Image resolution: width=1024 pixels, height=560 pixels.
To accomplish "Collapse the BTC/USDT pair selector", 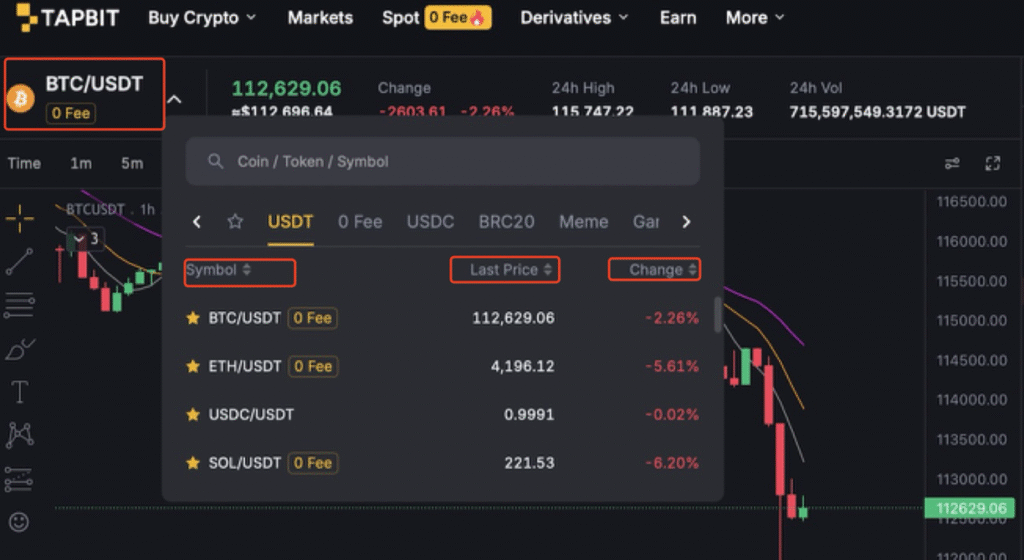I will click(174, 99).
